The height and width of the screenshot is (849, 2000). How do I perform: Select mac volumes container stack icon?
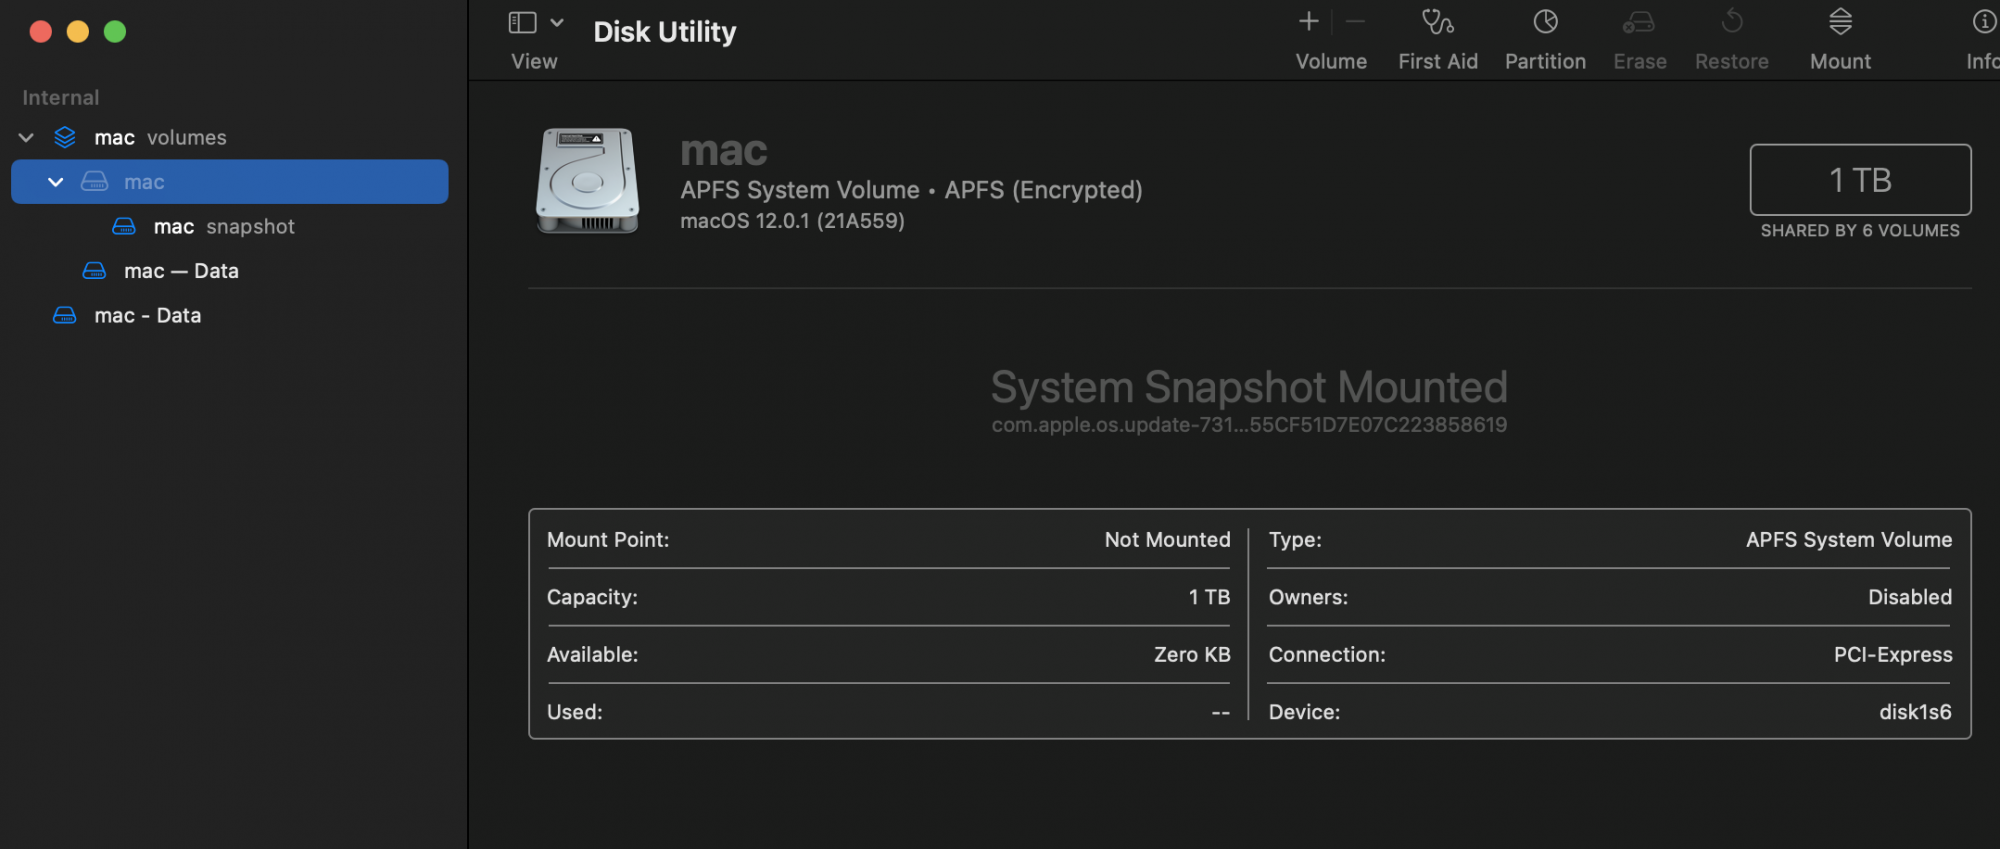(x=65, y=137)
